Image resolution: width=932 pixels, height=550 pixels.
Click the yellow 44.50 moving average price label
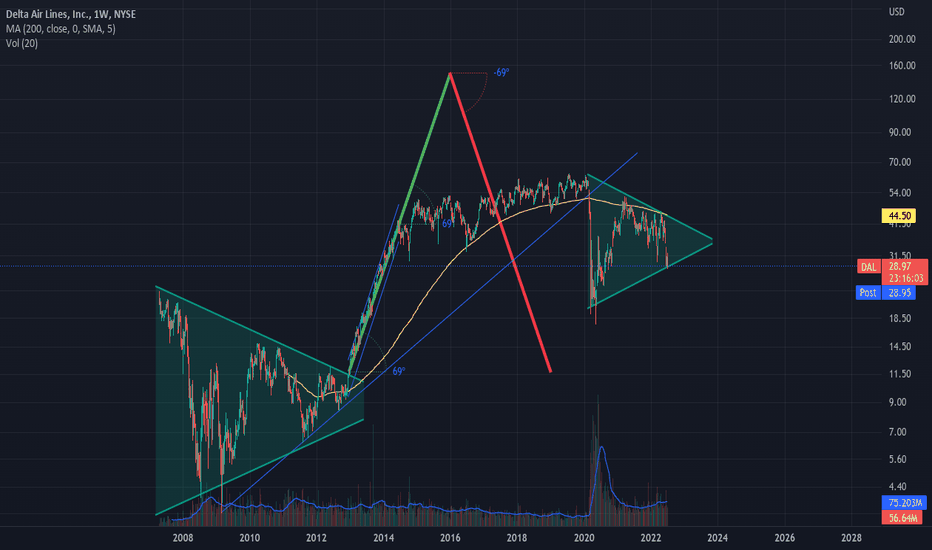899,215
